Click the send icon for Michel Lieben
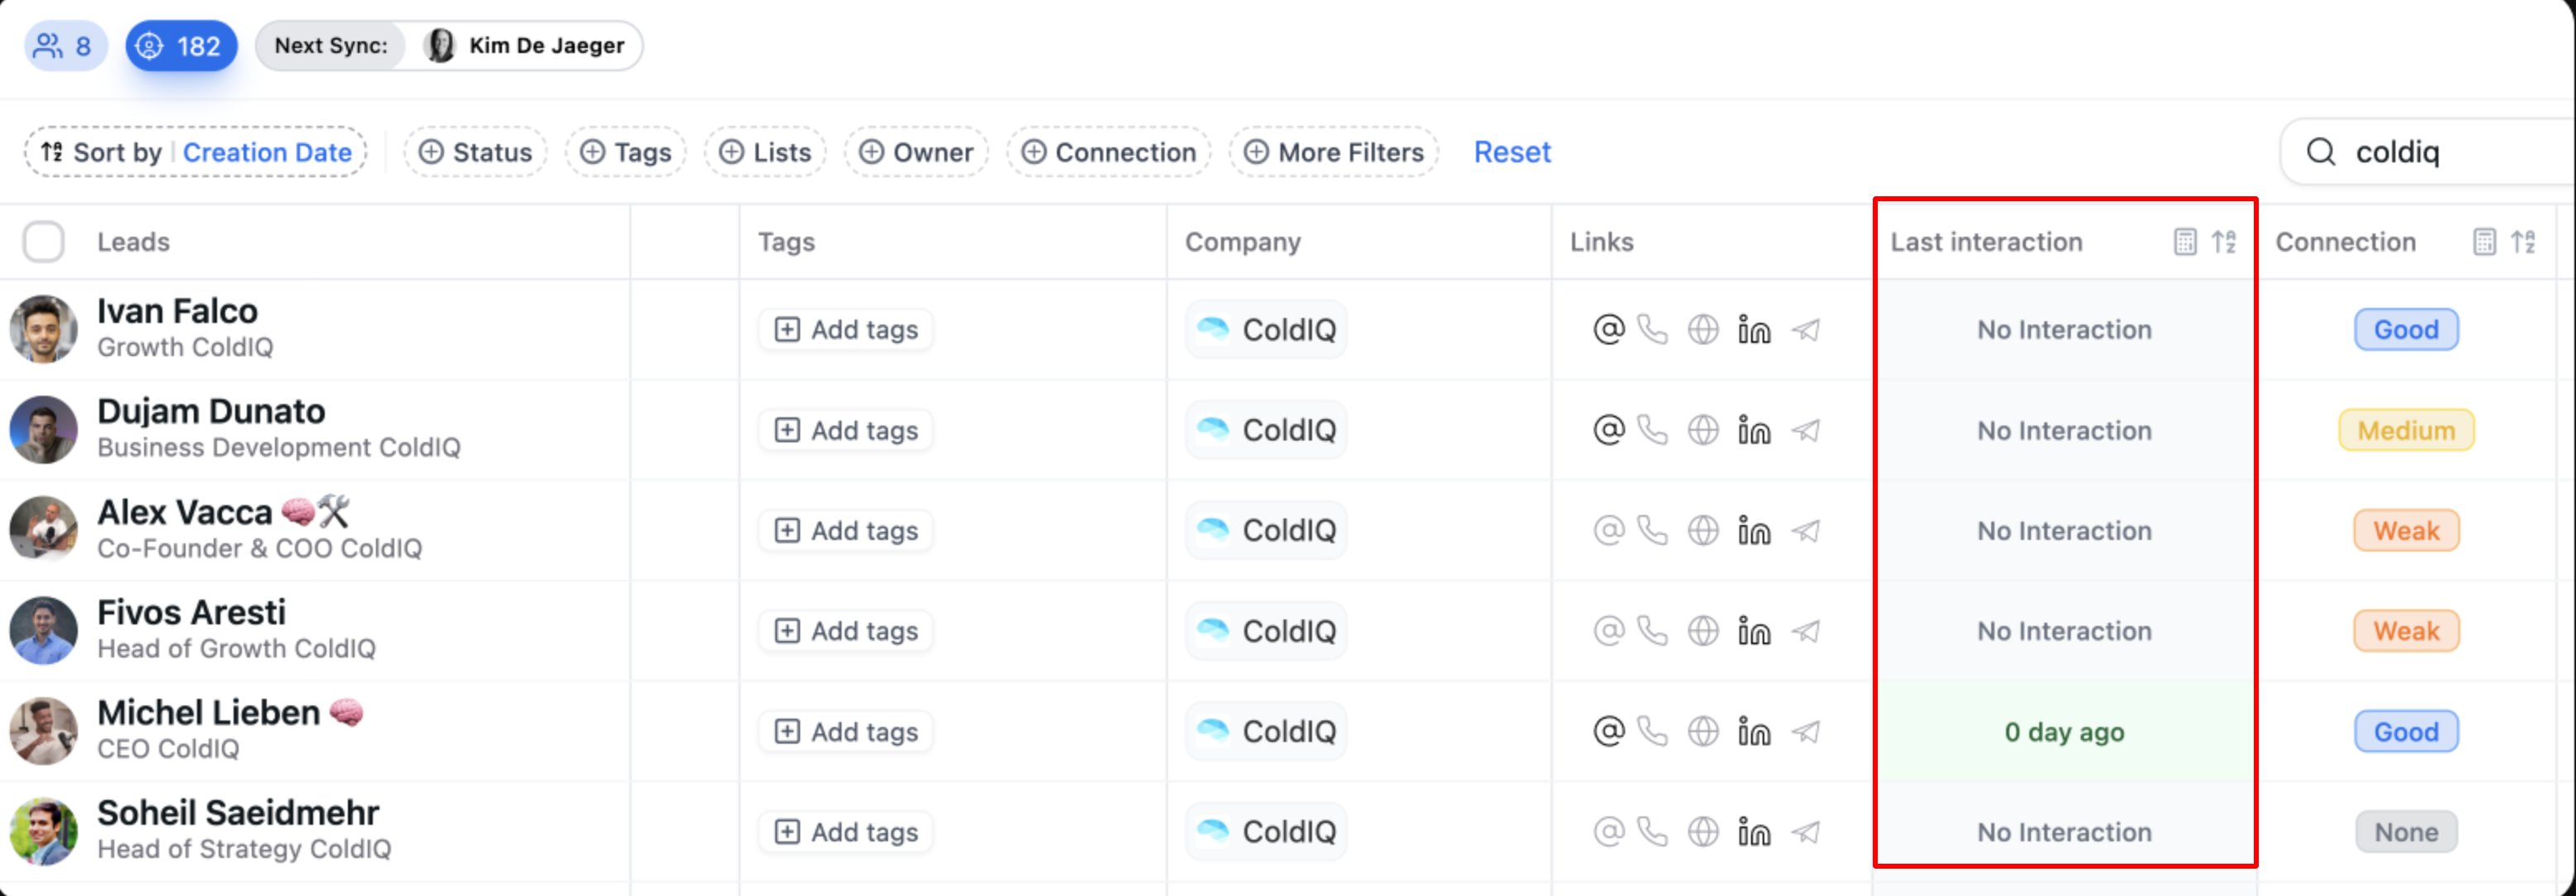Screen dimensions: 2576x896 1805,731
